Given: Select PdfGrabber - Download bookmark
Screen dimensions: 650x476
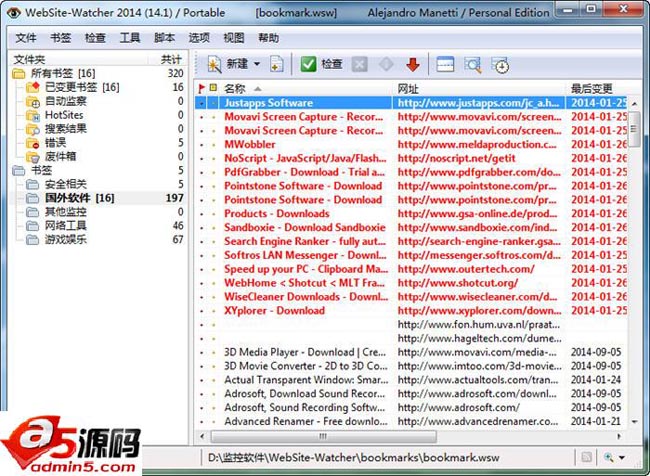Looking at the screenshot, I should (x=304, y=172).
